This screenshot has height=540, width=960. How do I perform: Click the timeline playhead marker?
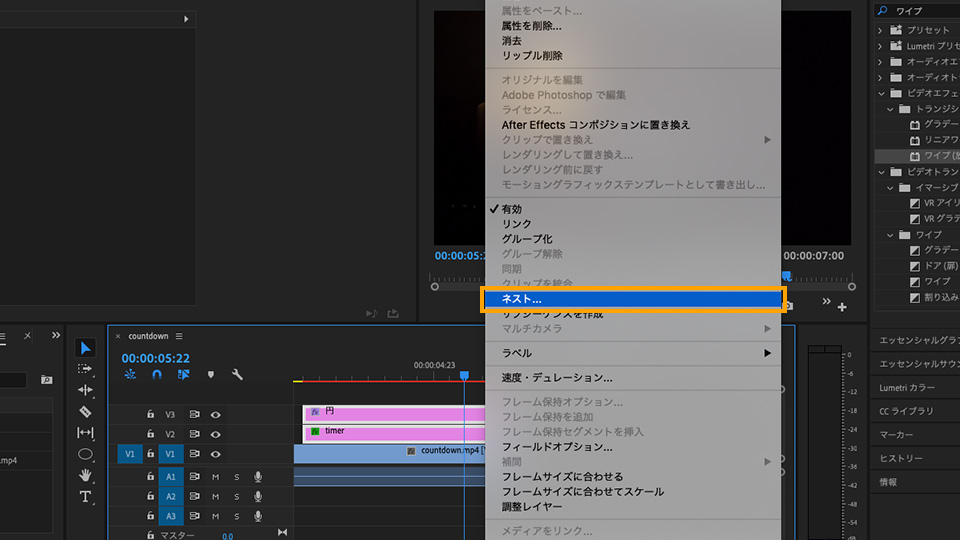click(464, 375)
